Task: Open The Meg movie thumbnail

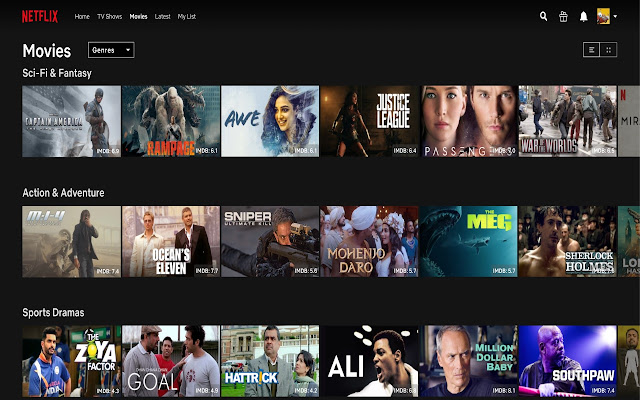Action: 469,242
